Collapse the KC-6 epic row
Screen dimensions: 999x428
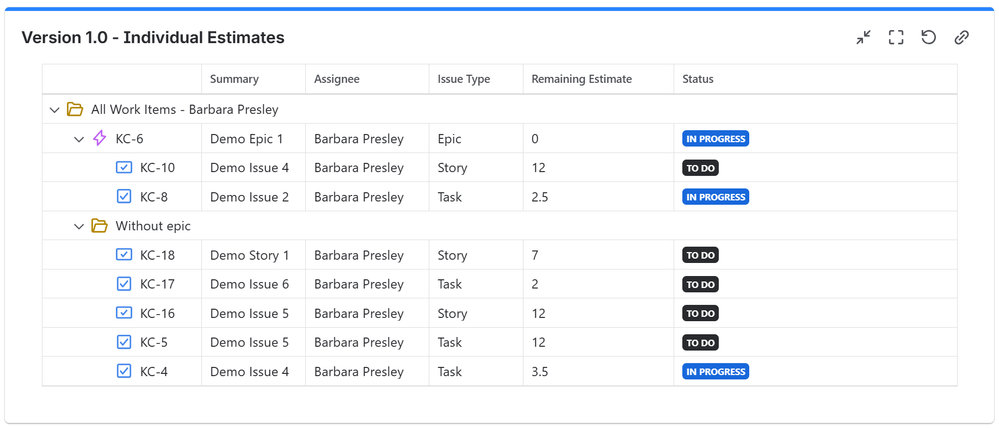(79, 139)
